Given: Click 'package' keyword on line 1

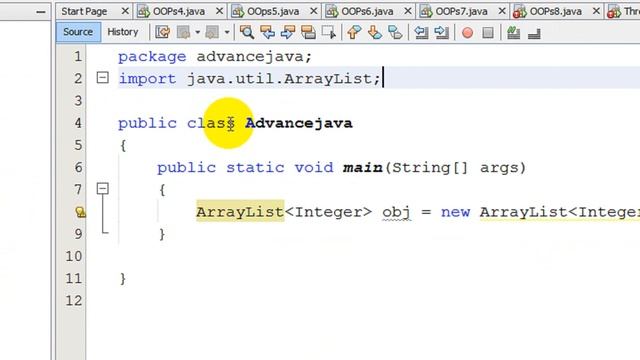Looking at the screenshot, I should (152, 57).
